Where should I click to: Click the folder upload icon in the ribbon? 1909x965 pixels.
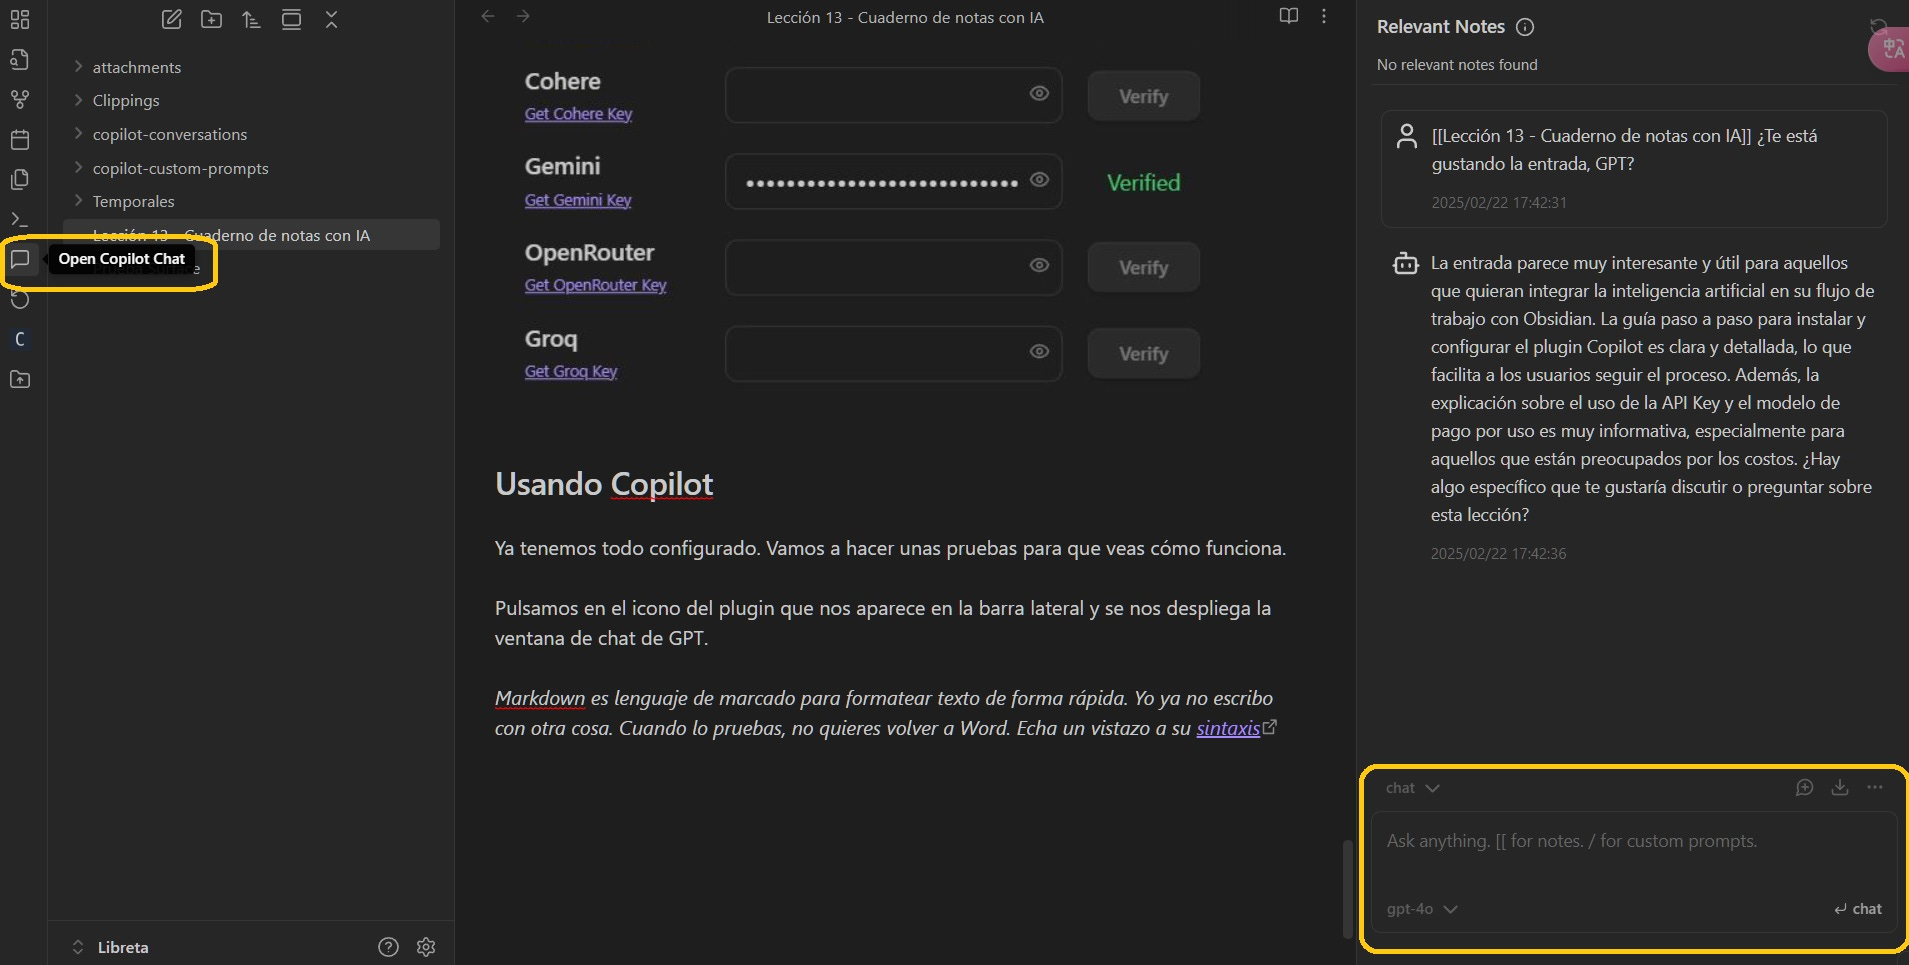(x=20, y=379)
